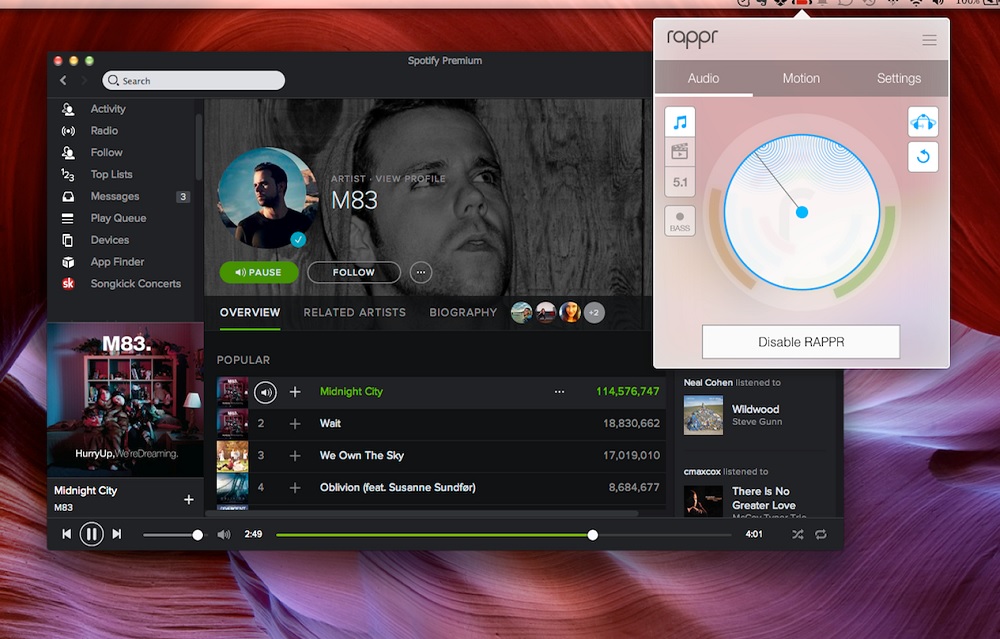The height and width of the screenshot is (639, 1000).
Task: Skip to the next track
Action: [x=117, y=534]
